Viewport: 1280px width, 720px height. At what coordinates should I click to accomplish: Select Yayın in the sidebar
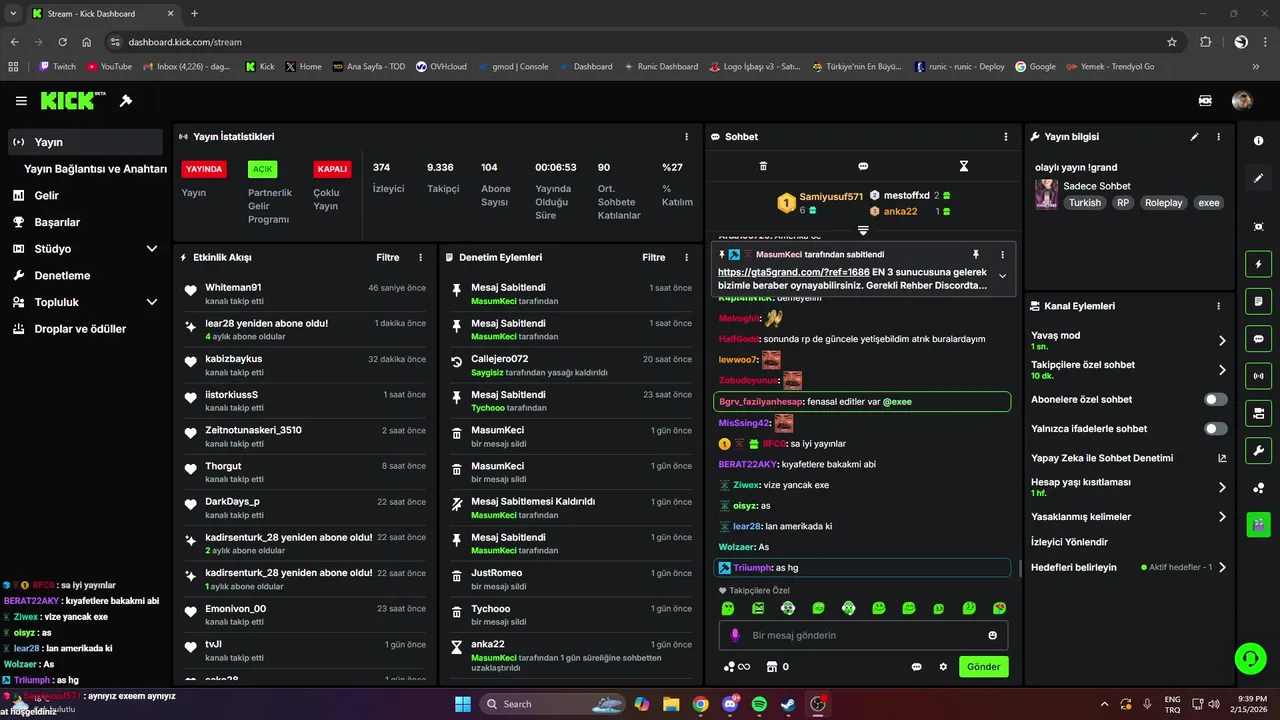tap(86, 142)
